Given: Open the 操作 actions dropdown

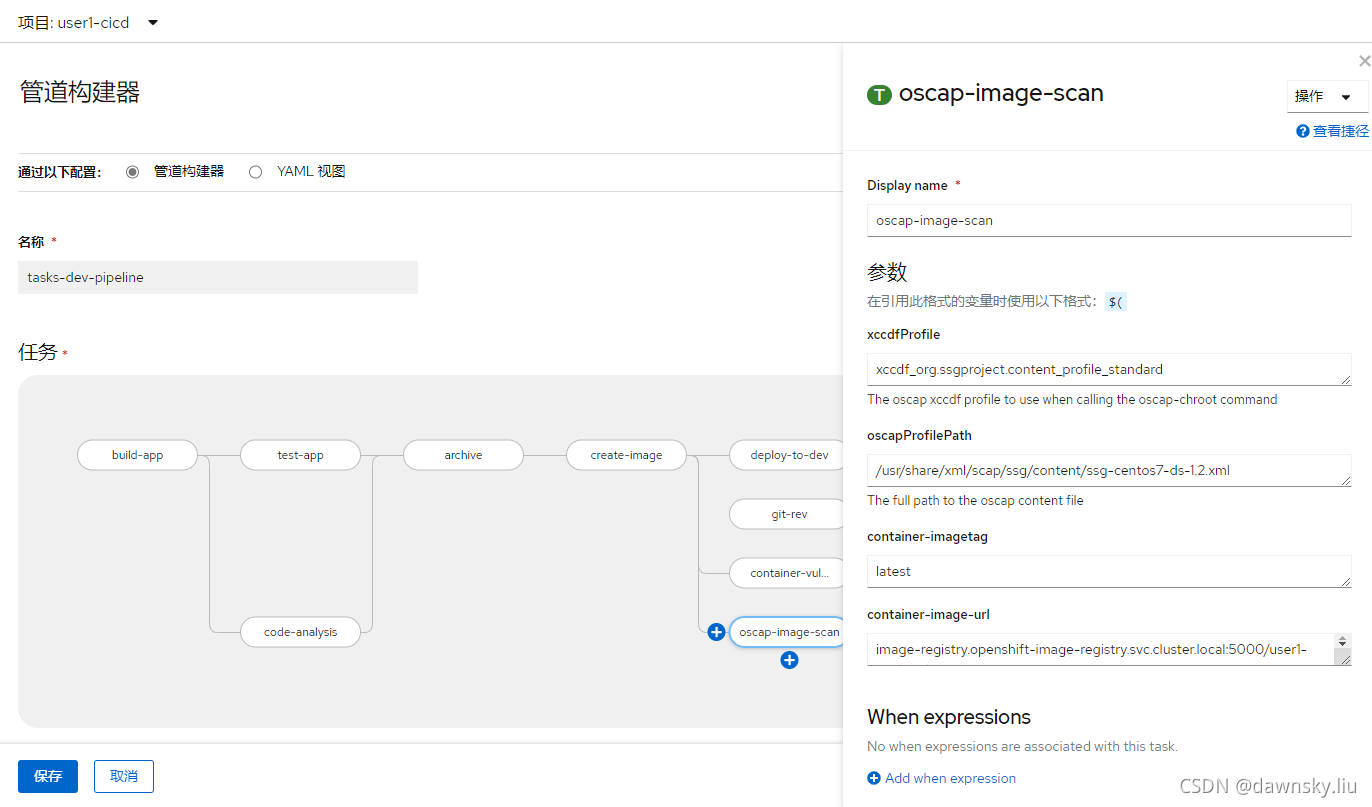Looking at the screenshot, I should pyautogui.click(x=1326, y=97).
